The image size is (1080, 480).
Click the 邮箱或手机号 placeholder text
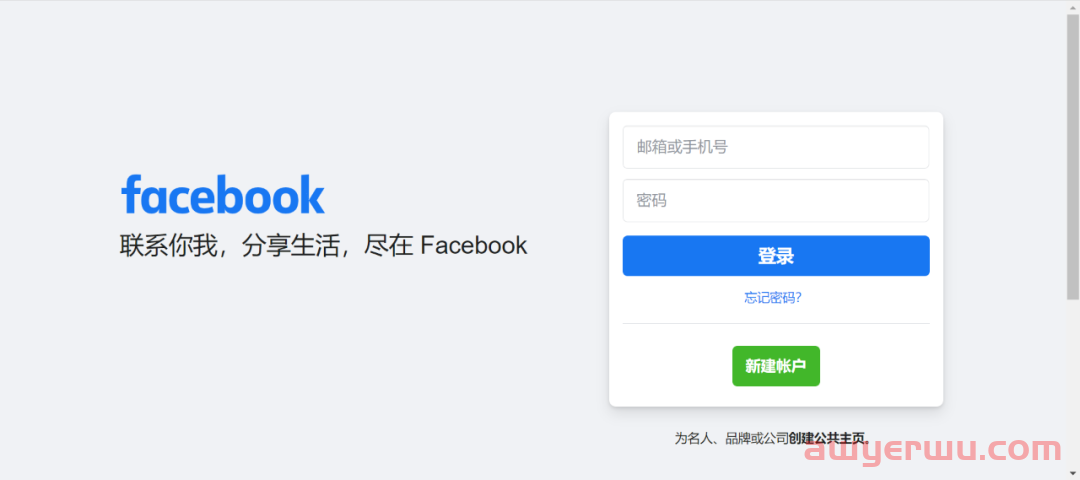pyautogui.click(x=683, y=147)
